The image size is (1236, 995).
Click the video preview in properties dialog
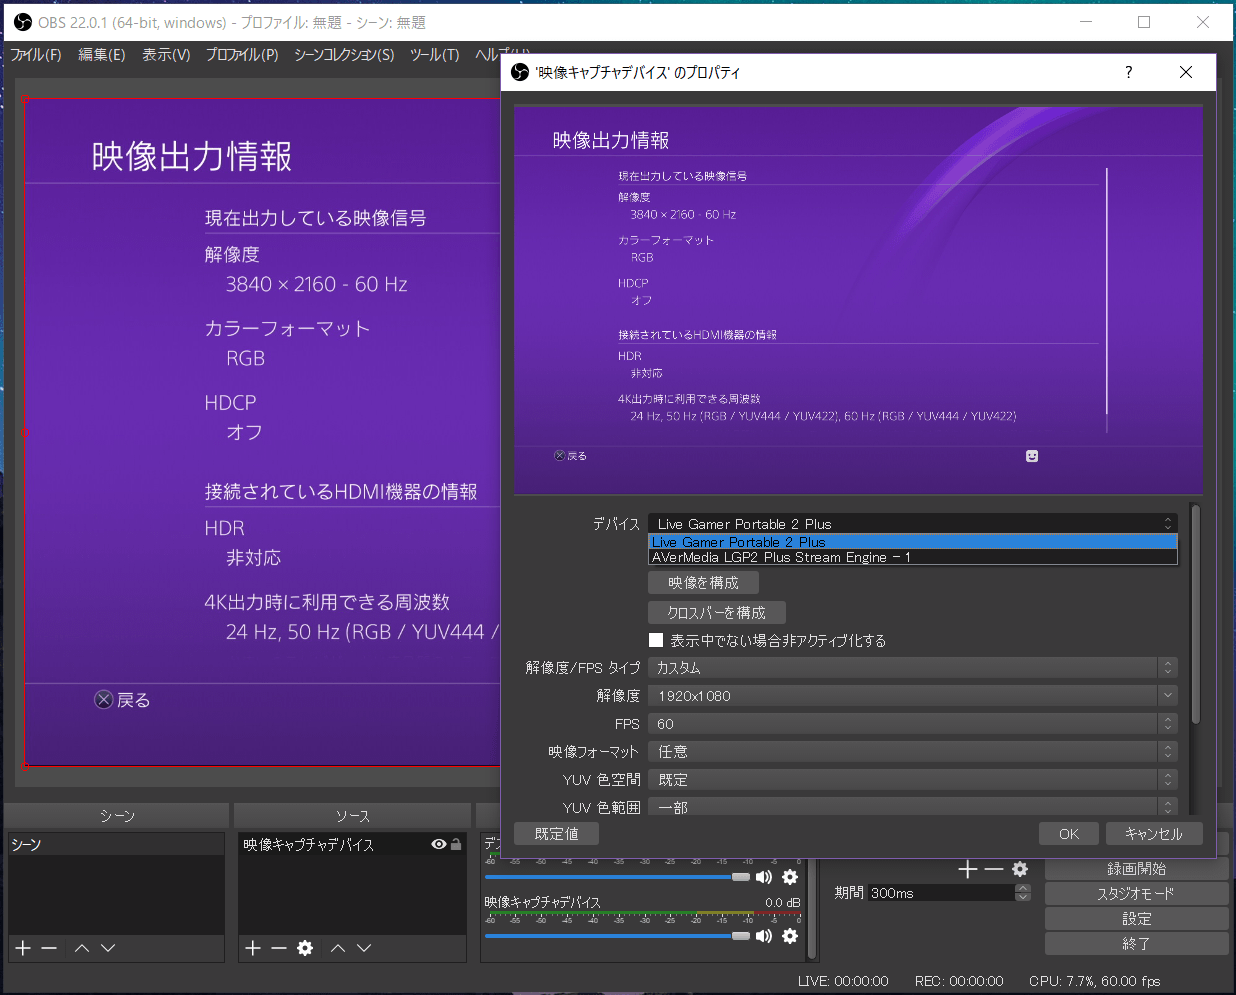pyautogui.click(x=859, y=301)
